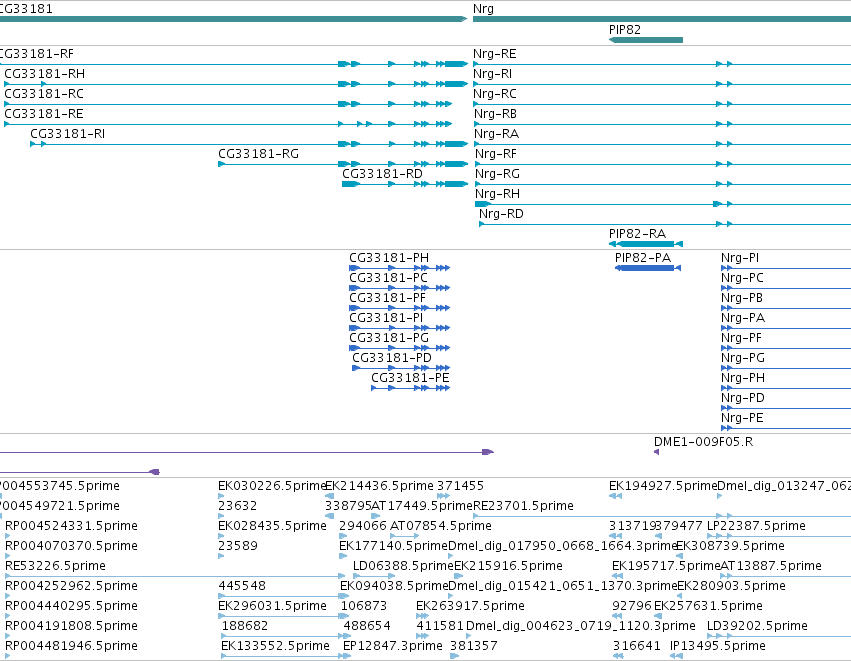This screenshot has width=851, height=661.
Task: Select EST AT07854.5prime label
Action: tap(441, 526)
